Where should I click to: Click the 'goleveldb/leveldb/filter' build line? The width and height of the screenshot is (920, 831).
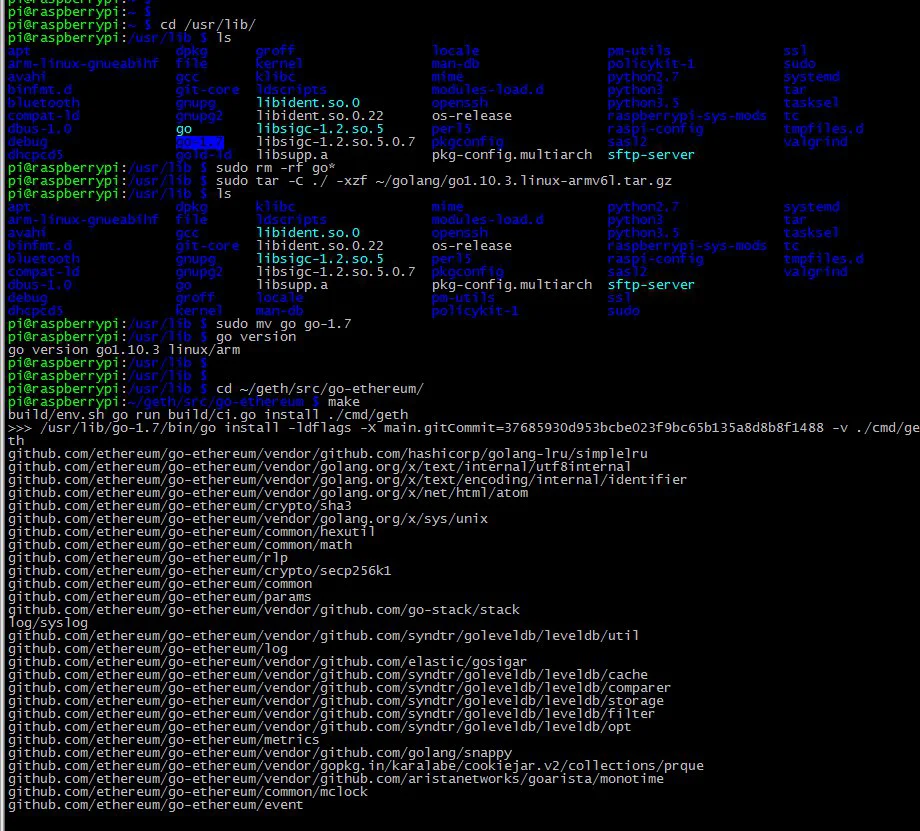pos(332,714)
